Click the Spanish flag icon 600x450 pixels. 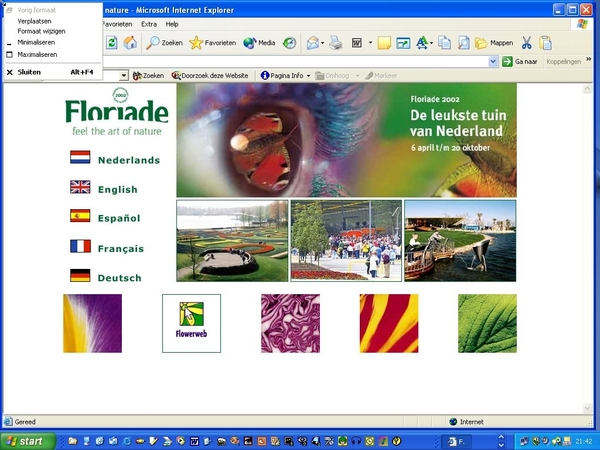pyautogui.click(x=80, y=216)
